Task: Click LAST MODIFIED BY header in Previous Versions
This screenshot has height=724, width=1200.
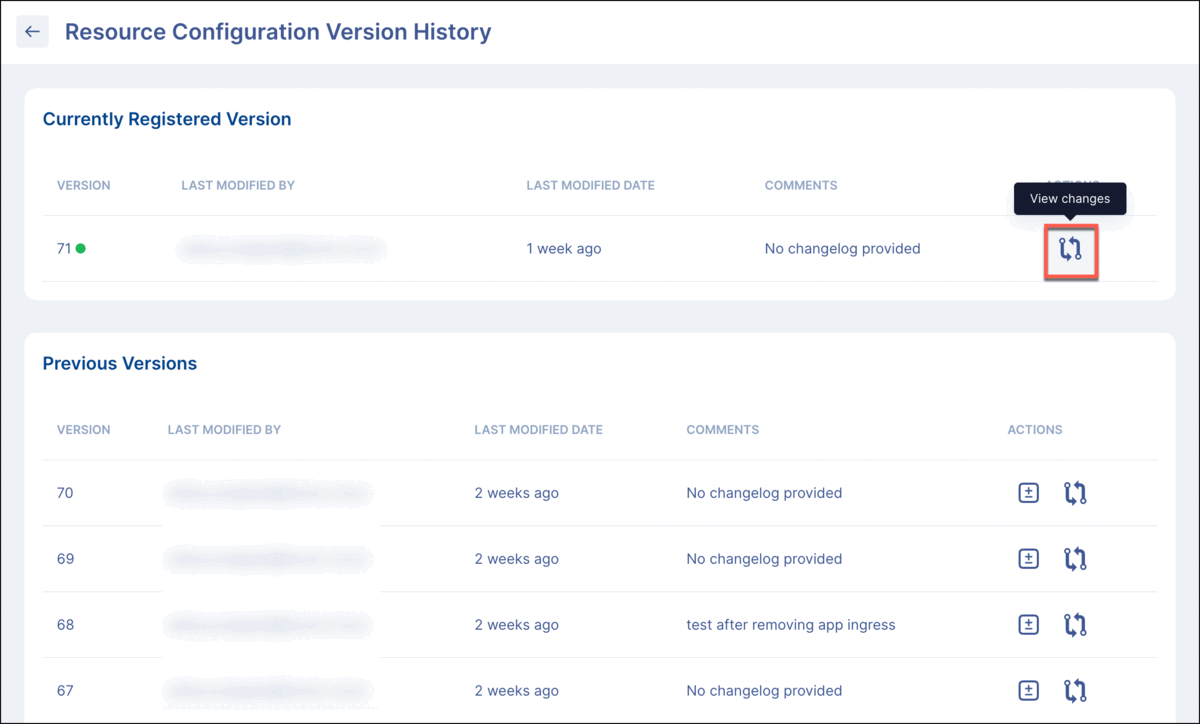Action: [224, 430]
